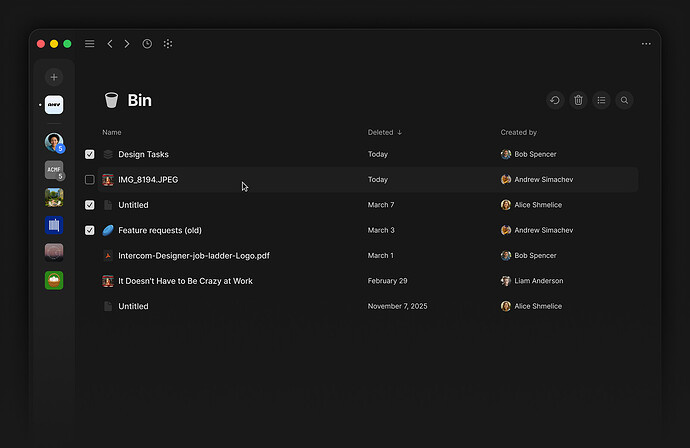The image size is (690, 448).
Task: Open the ACMF workspace icon
Action: point(54,170)
